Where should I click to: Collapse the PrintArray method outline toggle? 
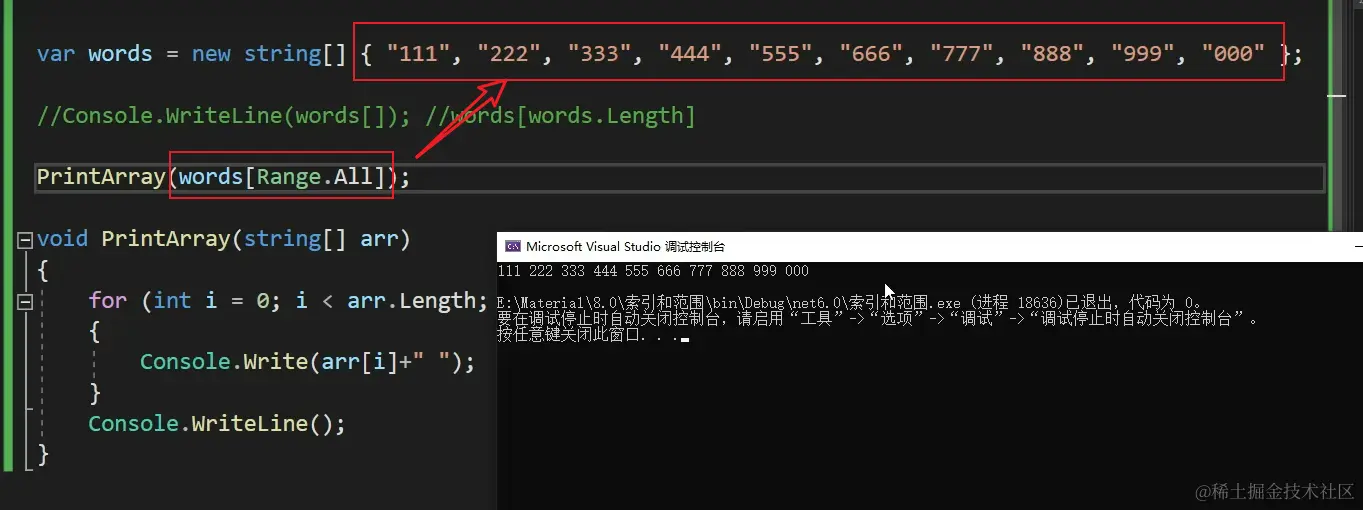[24, 240]
